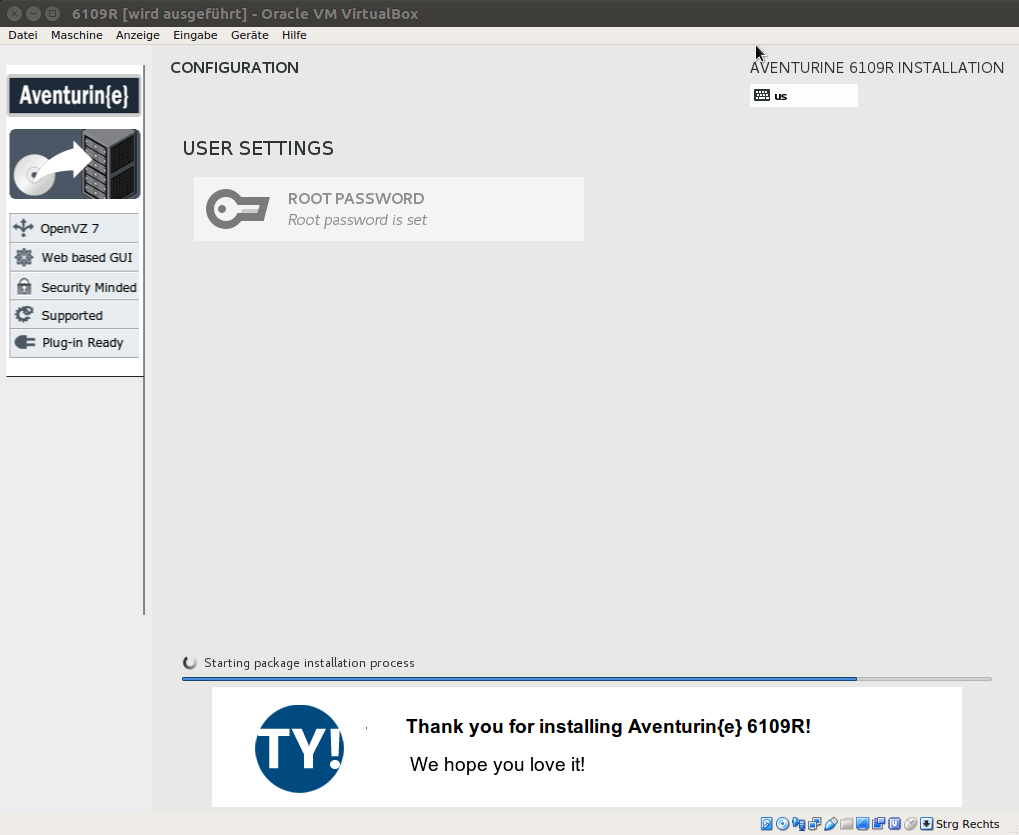Click the Web based GUI label

point(87,258)
